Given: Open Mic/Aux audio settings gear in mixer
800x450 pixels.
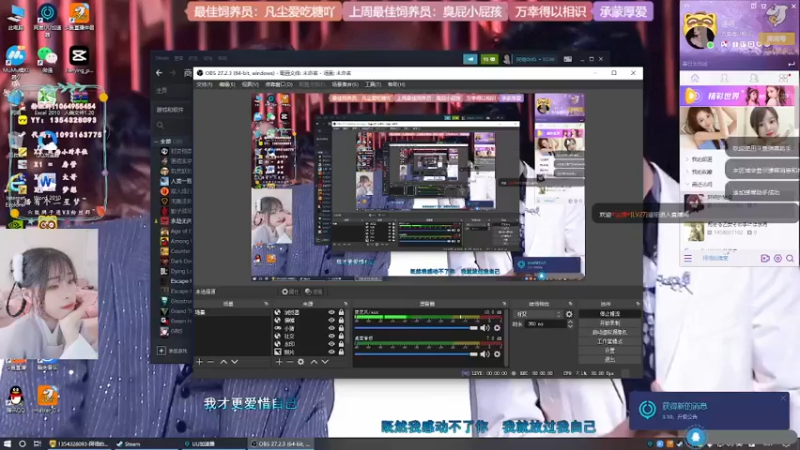Looking at the screenshot, I should [497, 328].
